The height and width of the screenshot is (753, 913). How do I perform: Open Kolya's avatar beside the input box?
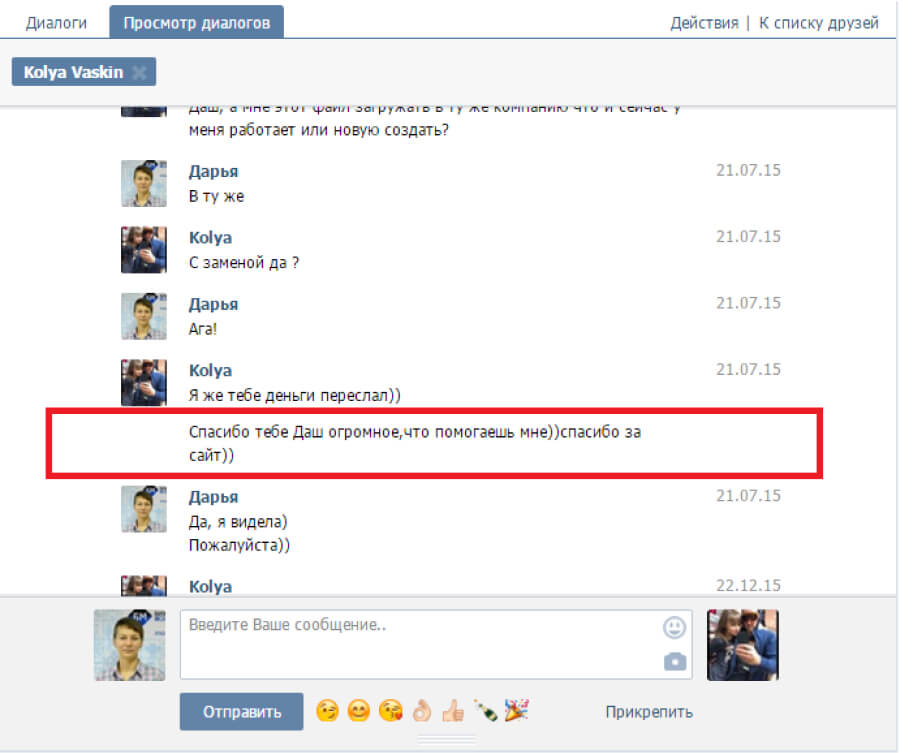pos(742,645)
